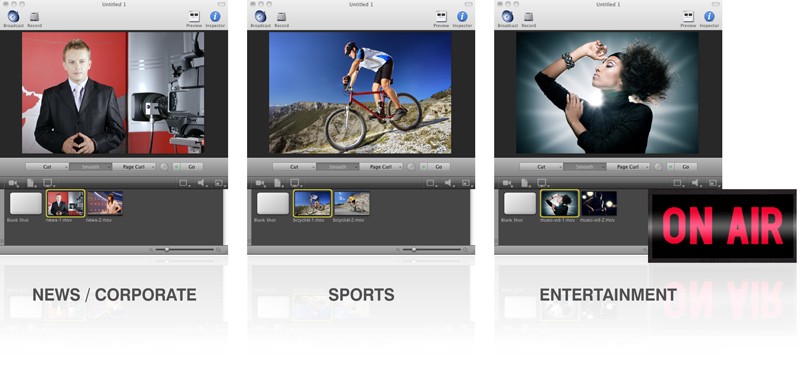The image size is (800, 383).
Task: Open Smooth transition dropdown in sports window
Action: tap(337, 167)
